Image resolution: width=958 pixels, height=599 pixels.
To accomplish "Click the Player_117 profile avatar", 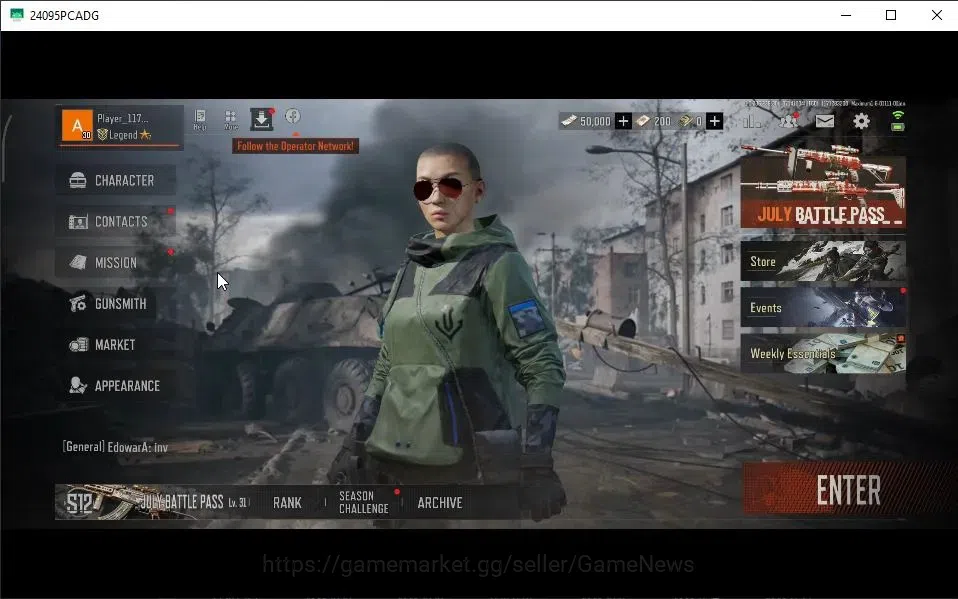I will (x=78, y=125).
